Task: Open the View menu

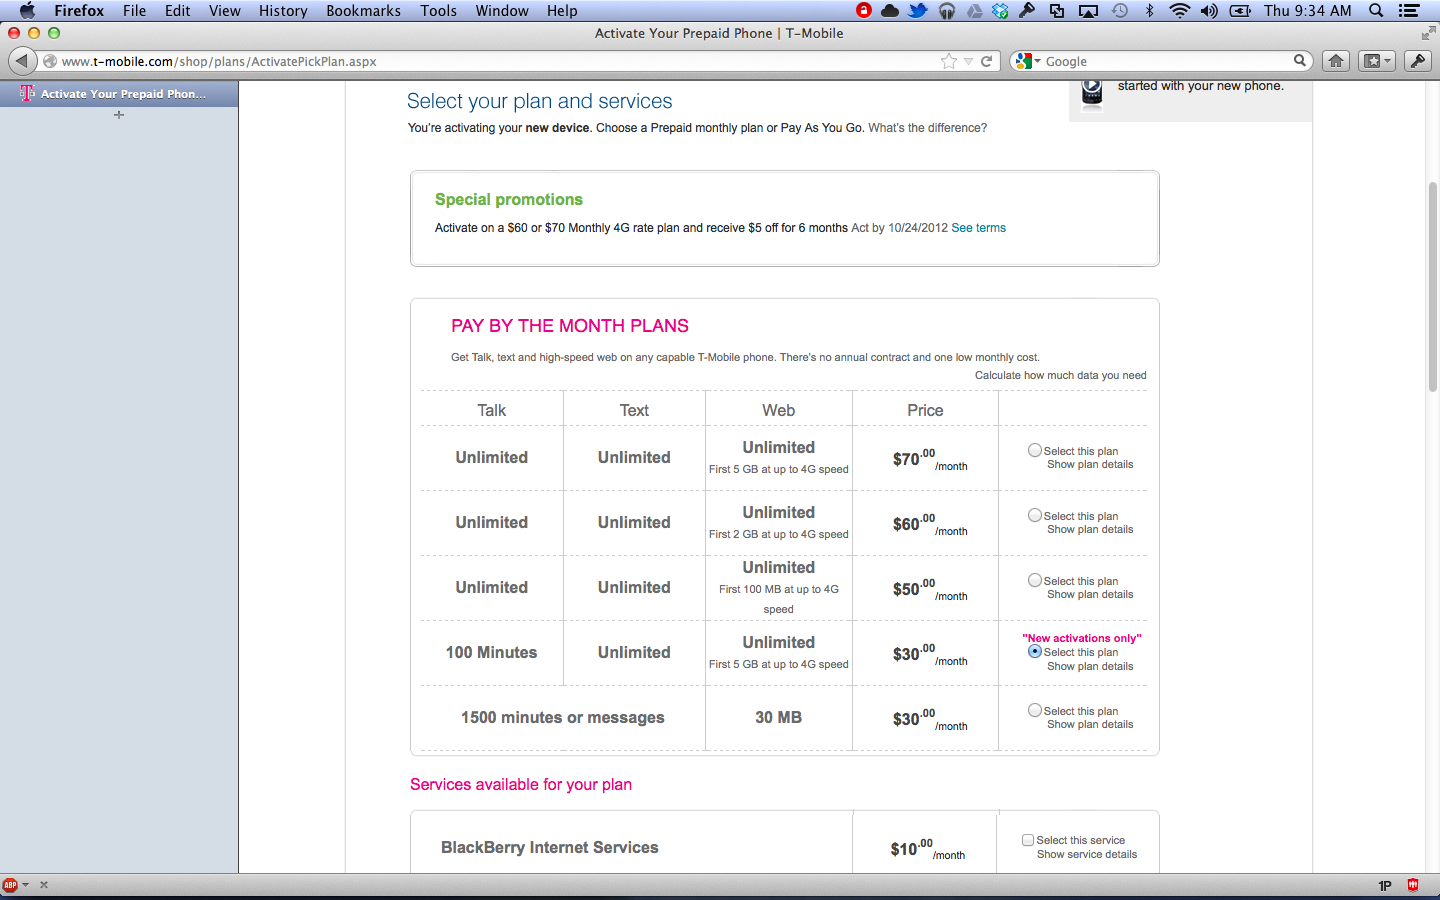Action: click(x=225, y=11)
